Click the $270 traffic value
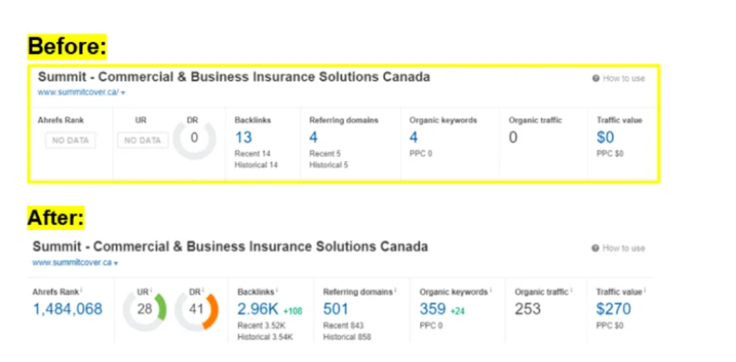Viewport: 736px width, 362px height. (613, 309)
